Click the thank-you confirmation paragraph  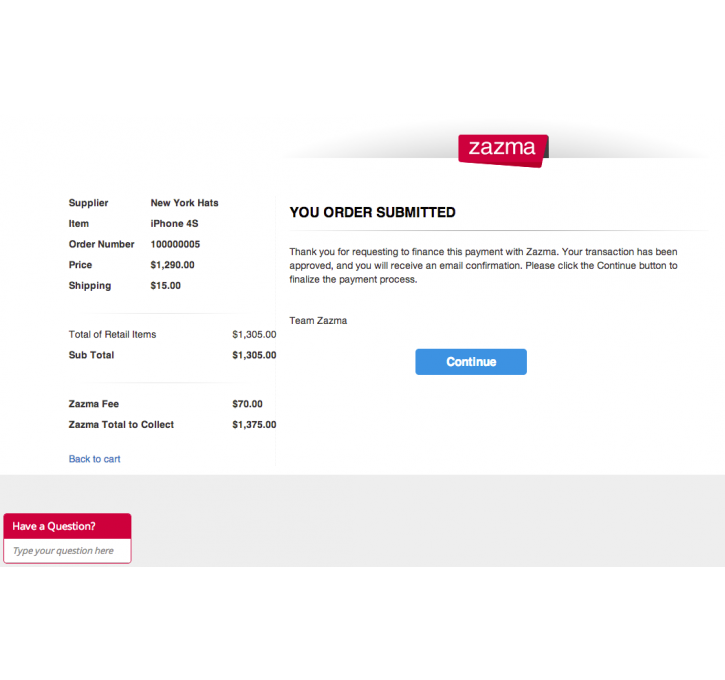pos(484,265)
